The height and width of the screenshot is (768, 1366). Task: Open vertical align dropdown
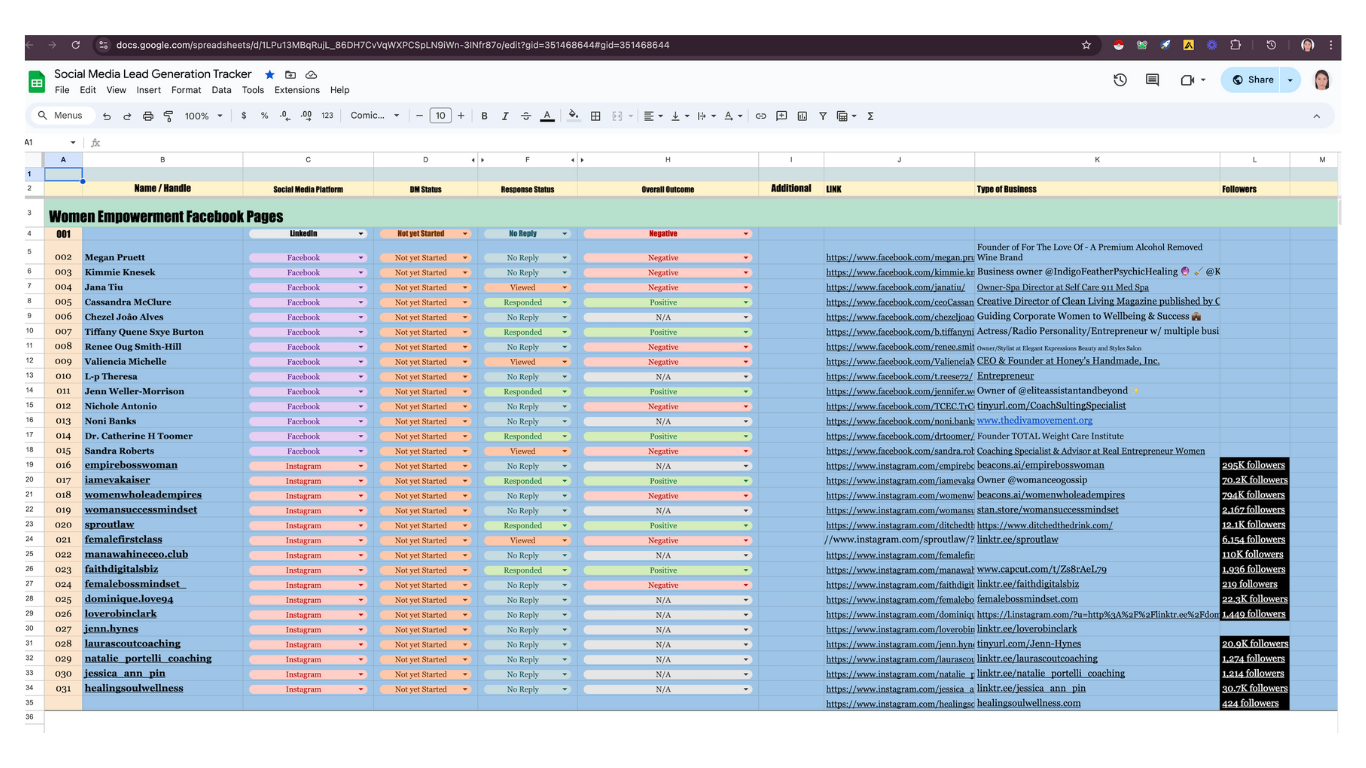(x=678, y=116)
